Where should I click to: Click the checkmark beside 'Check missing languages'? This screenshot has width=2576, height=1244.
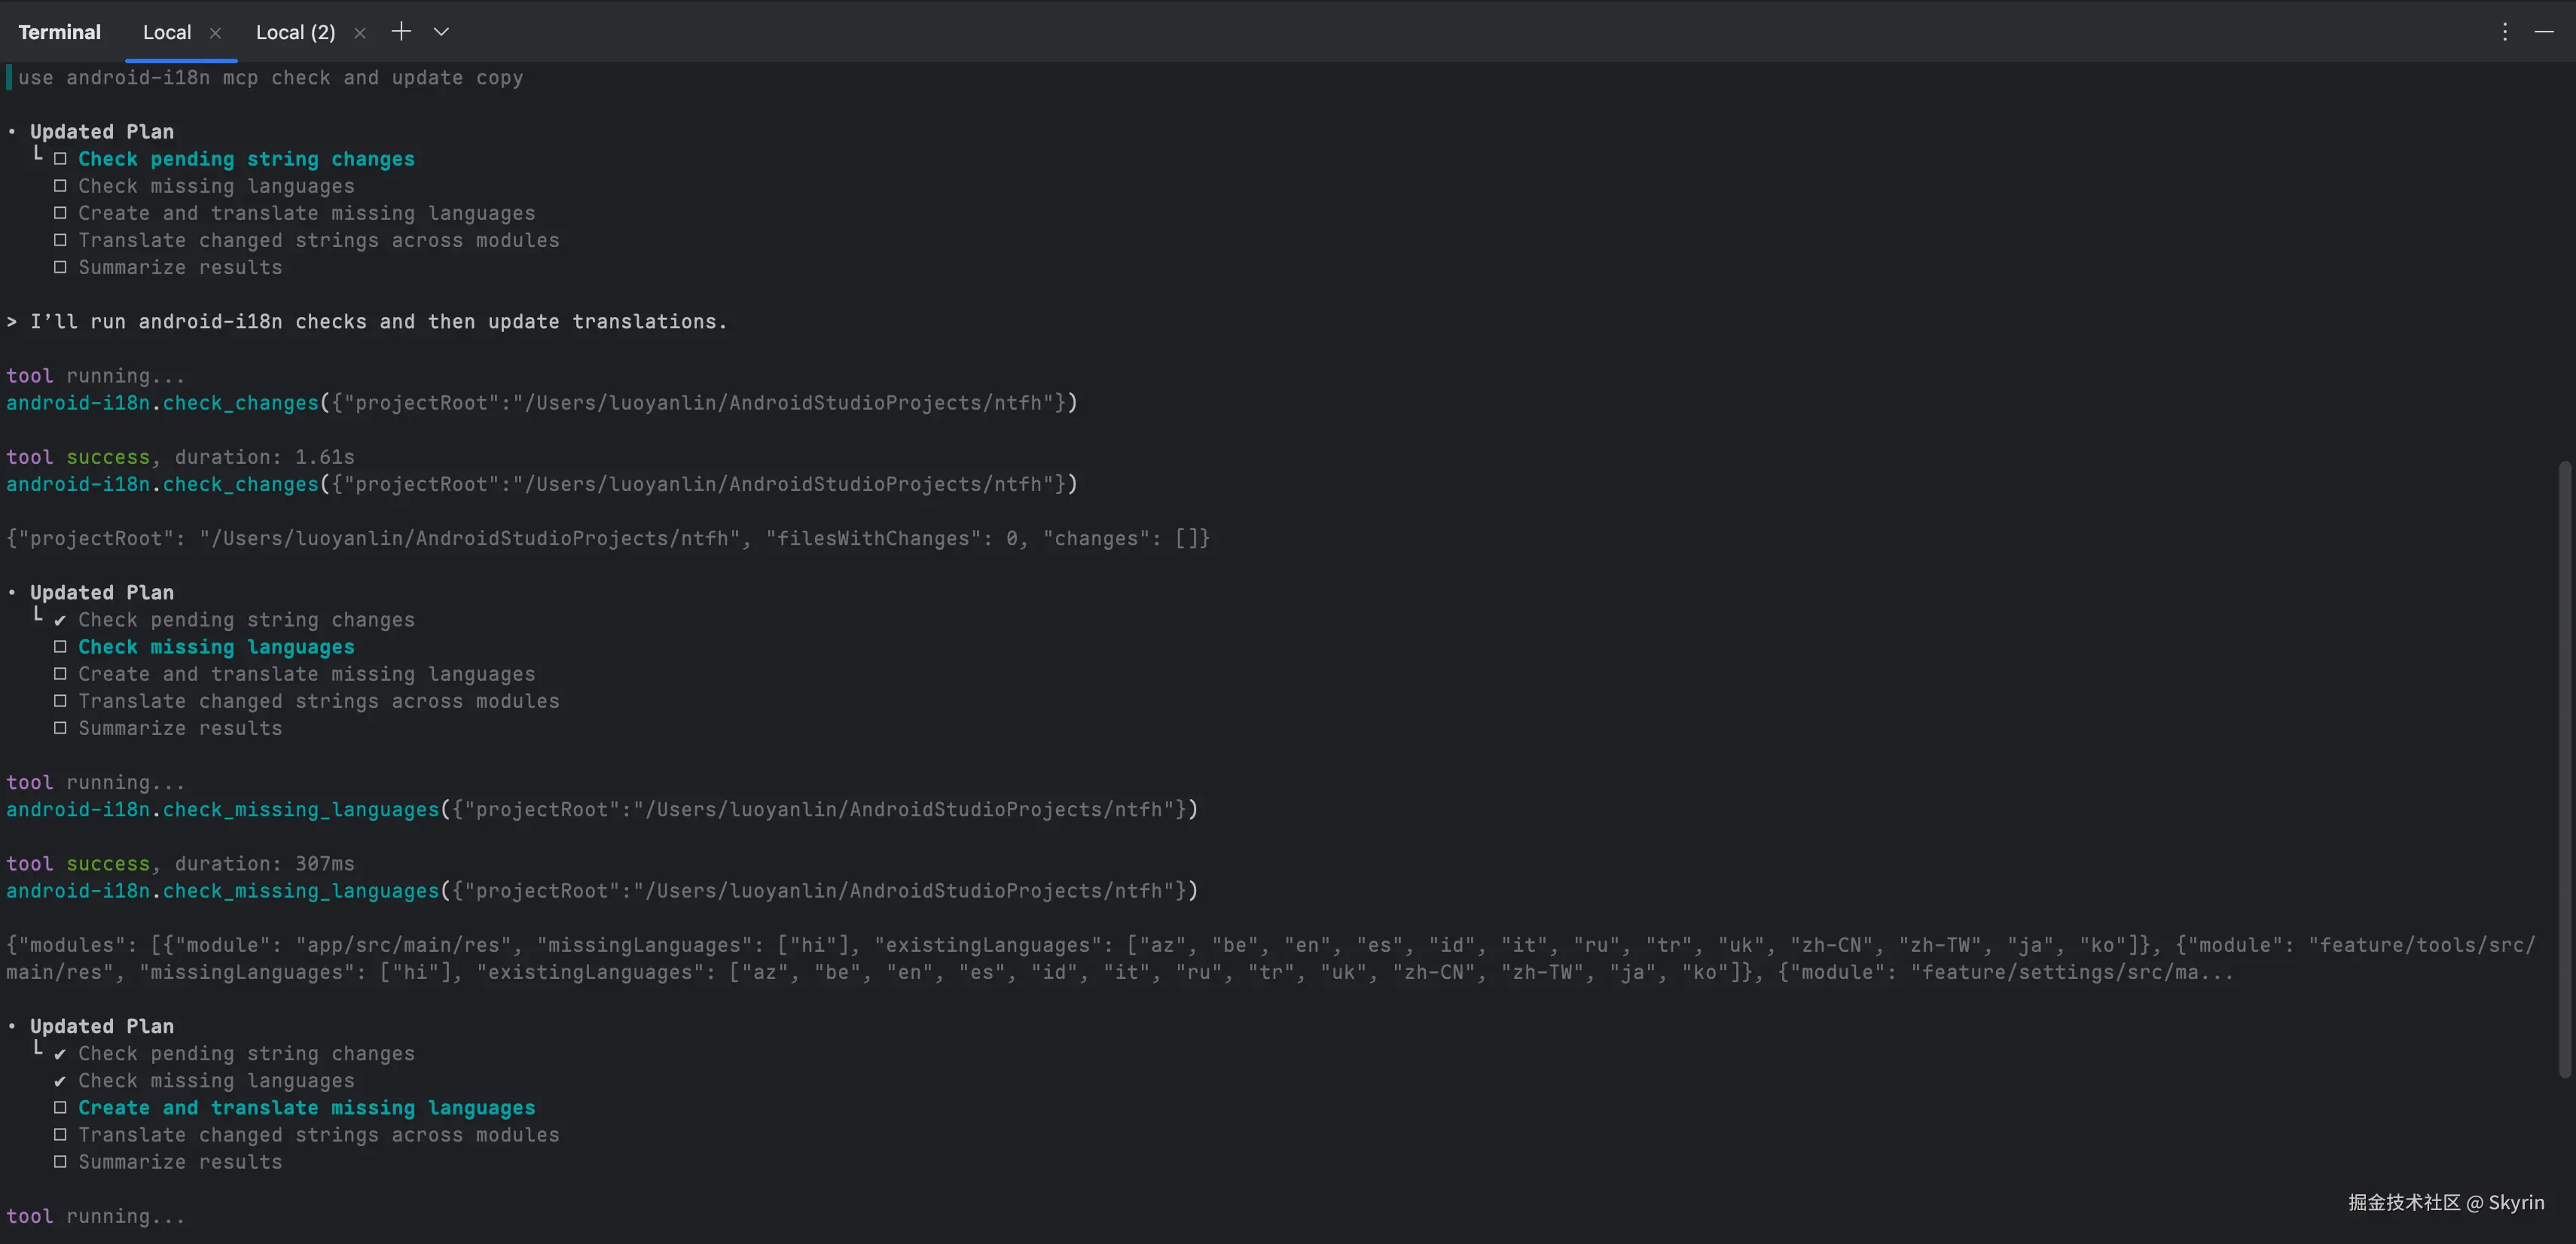pyautogui.click(x=60, y=1082)
